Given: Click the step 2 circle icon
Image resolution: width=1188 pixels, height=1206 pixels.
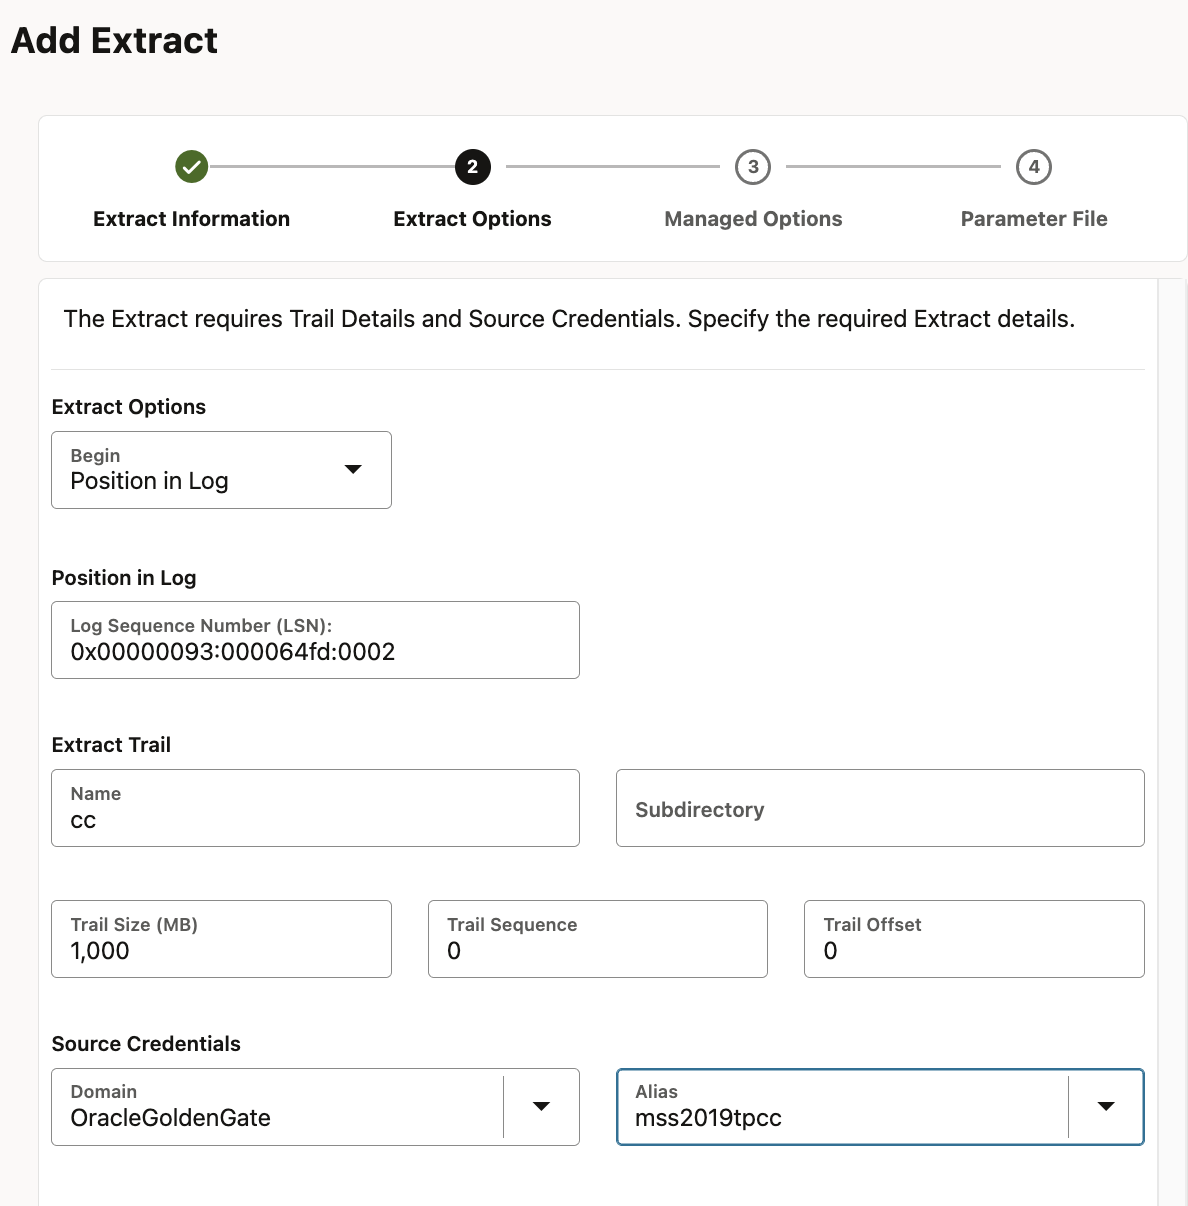Looking at the screenshot, I should coord(472,167).
